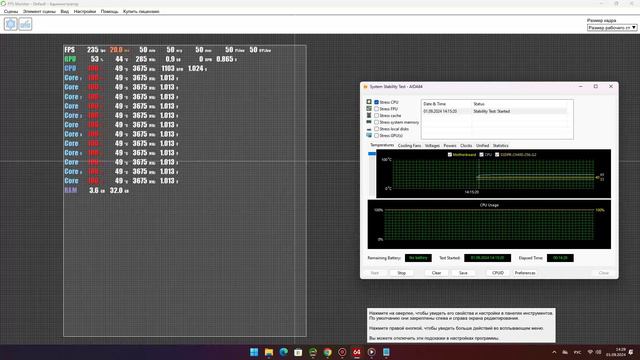This screenshot has height=360, width=640.
Task: Open the notification bell in the tray
Action: pos(631,352)
